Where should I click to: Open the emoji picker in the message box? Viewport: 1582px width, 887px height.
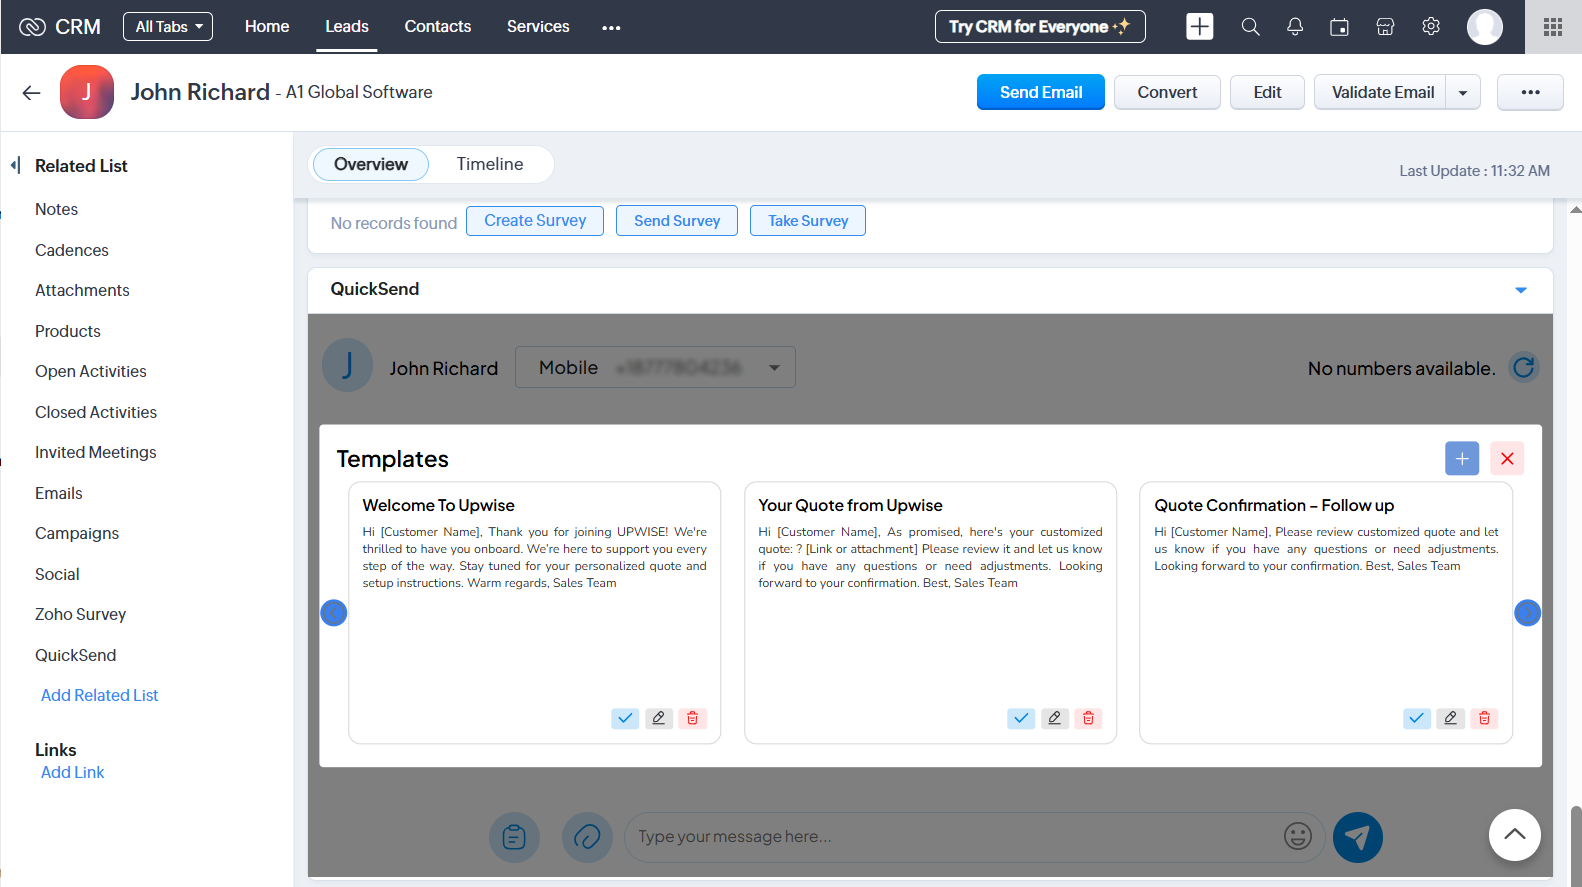tap(1298, 836)
